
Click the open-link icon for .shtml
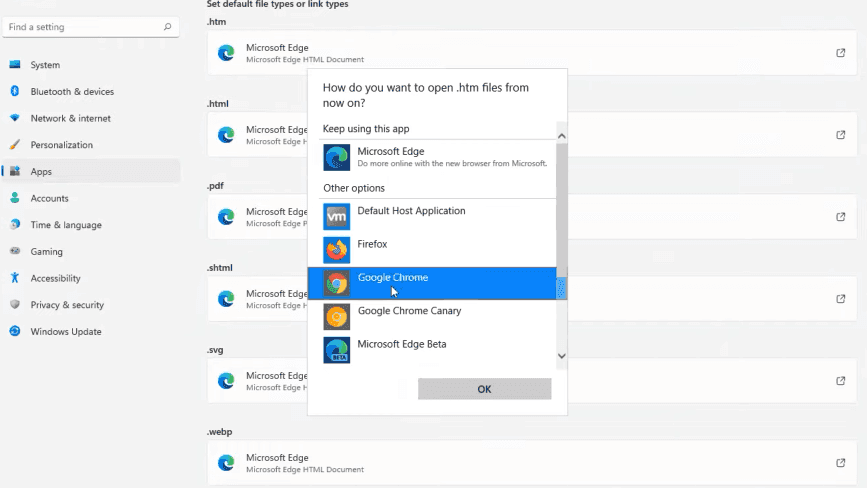840,298
